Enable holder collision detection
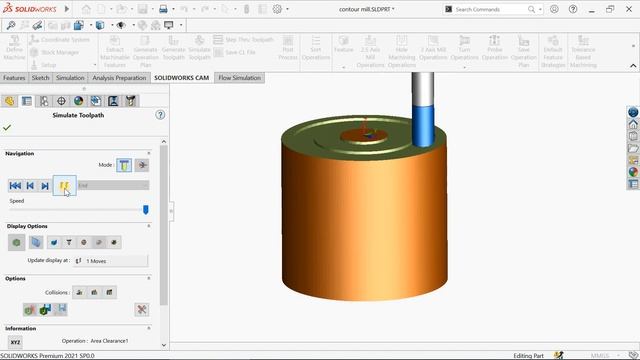Viewport: 640px width, 360px height. pos(94,292)
